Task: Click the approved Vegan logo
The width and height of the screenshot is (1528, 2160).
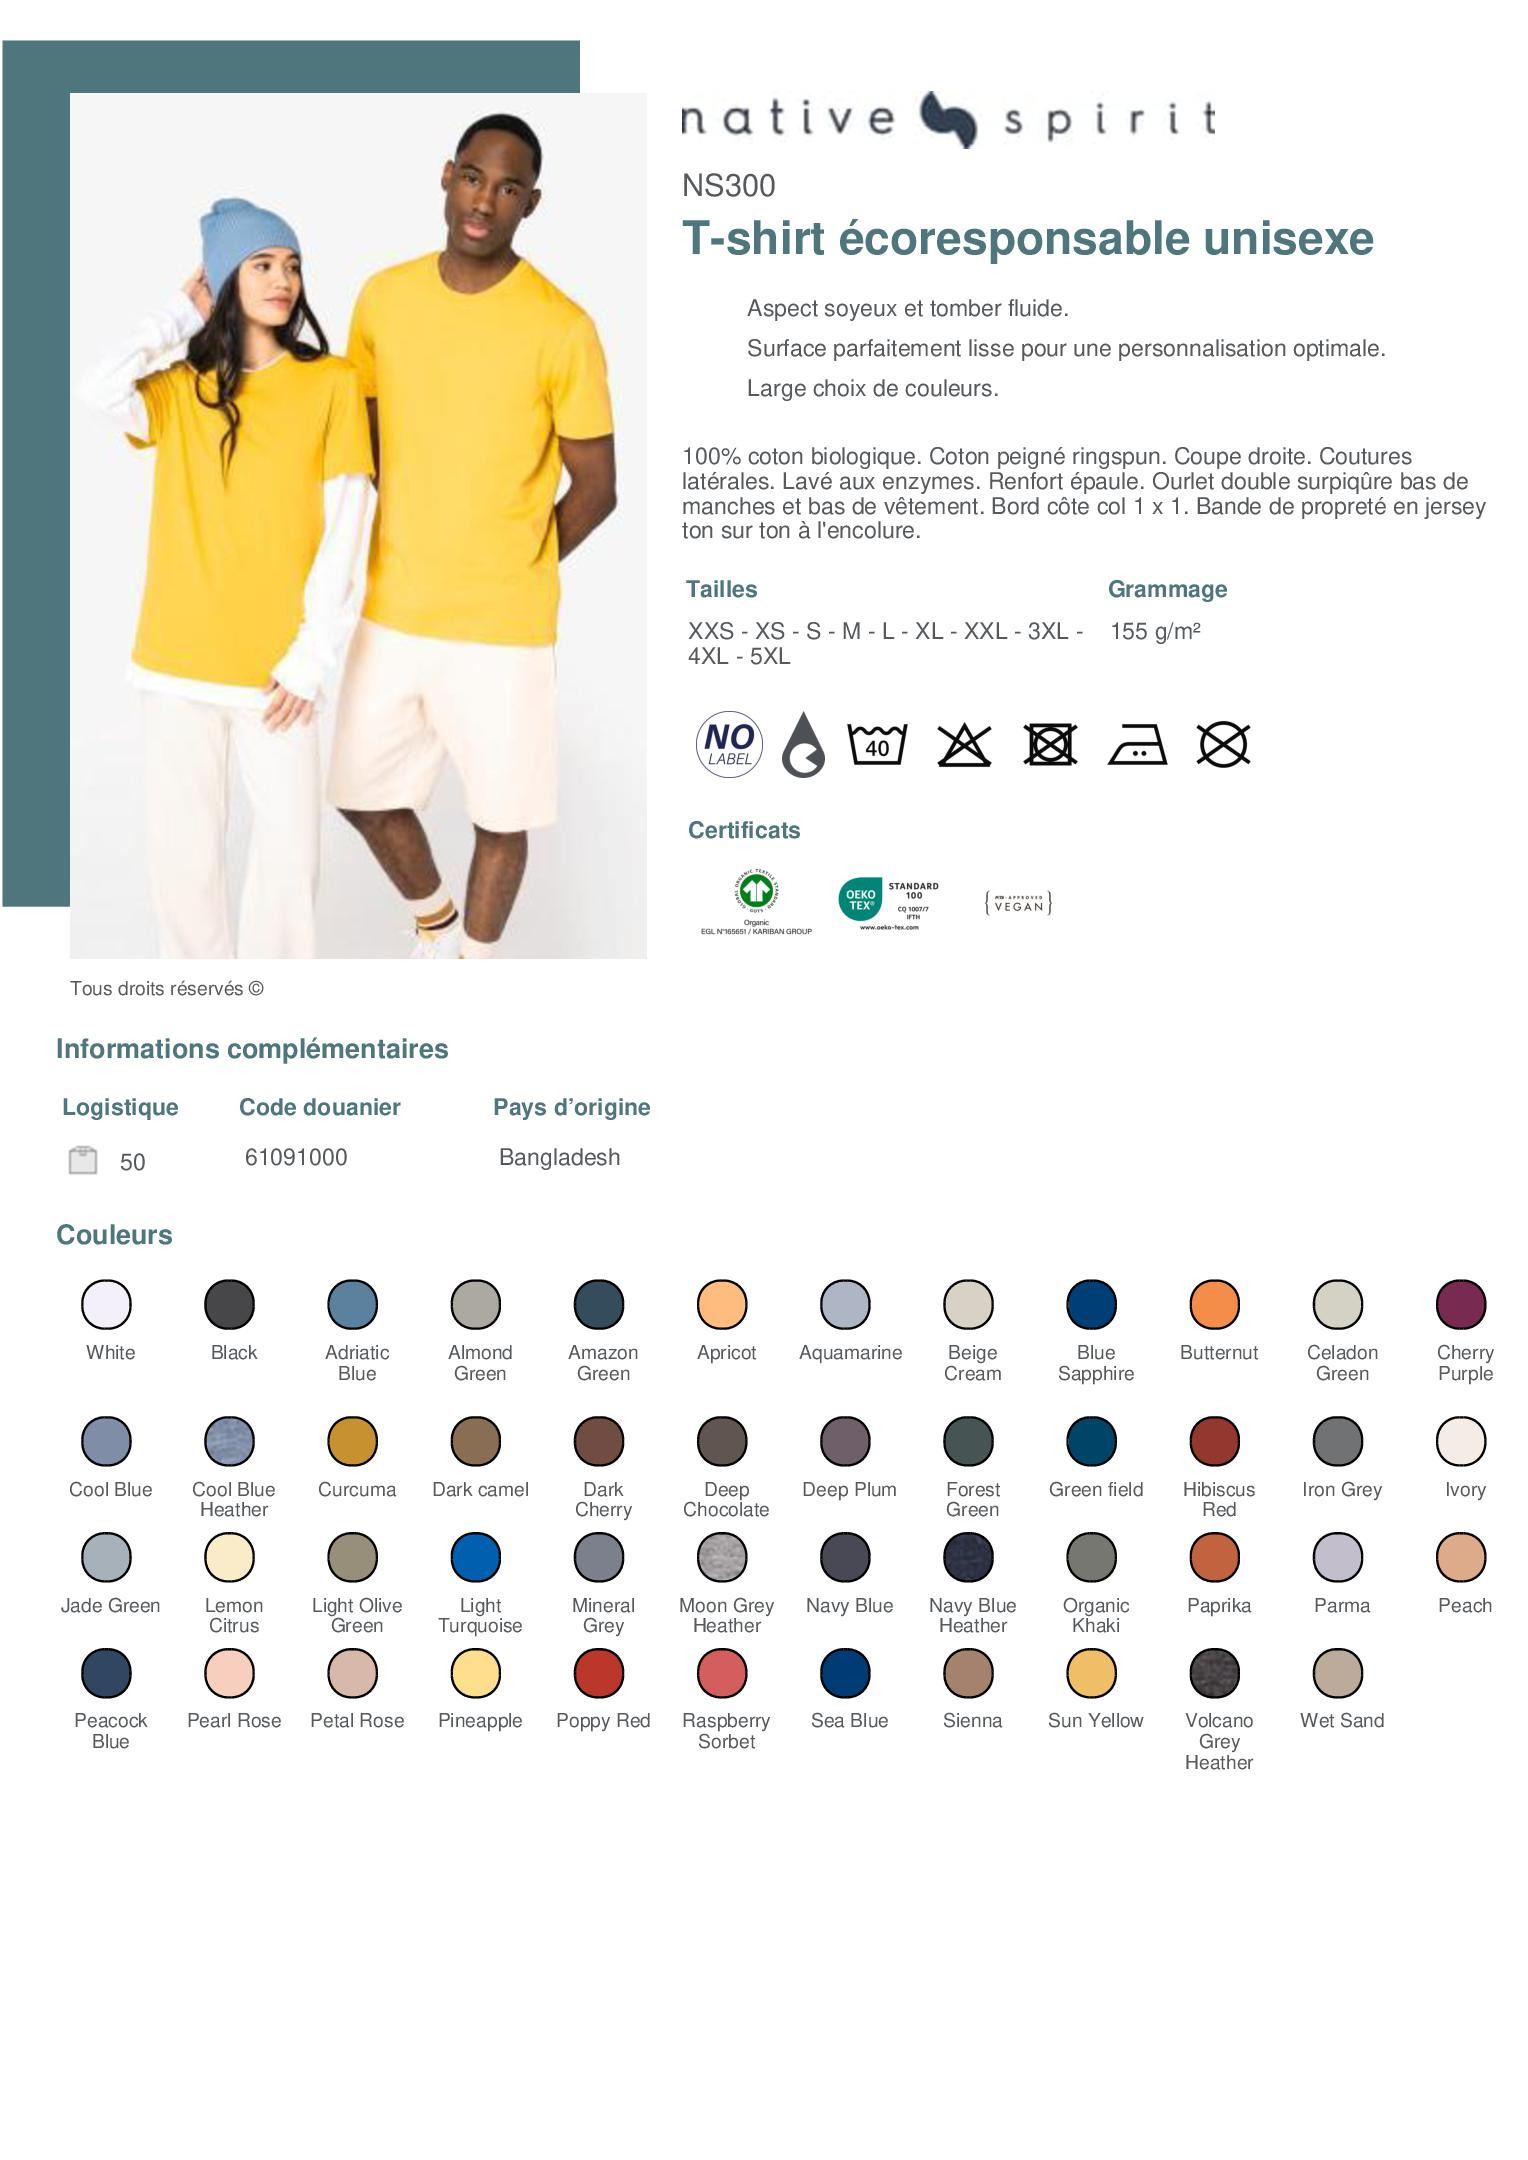Action: click(1018, 904)
